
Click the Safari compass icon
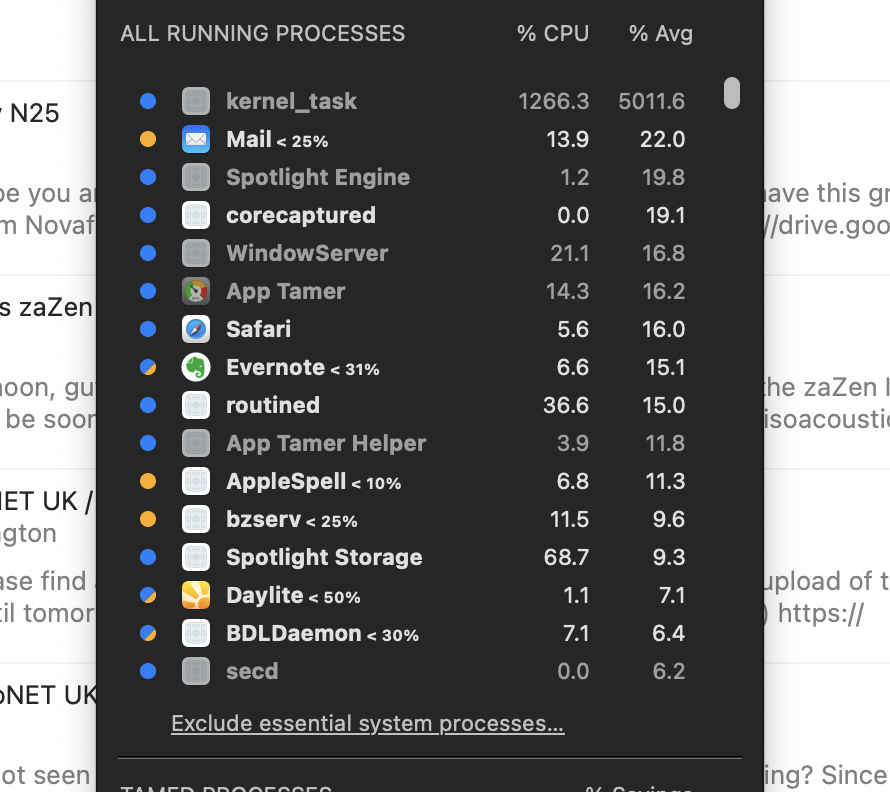point(196,329)
